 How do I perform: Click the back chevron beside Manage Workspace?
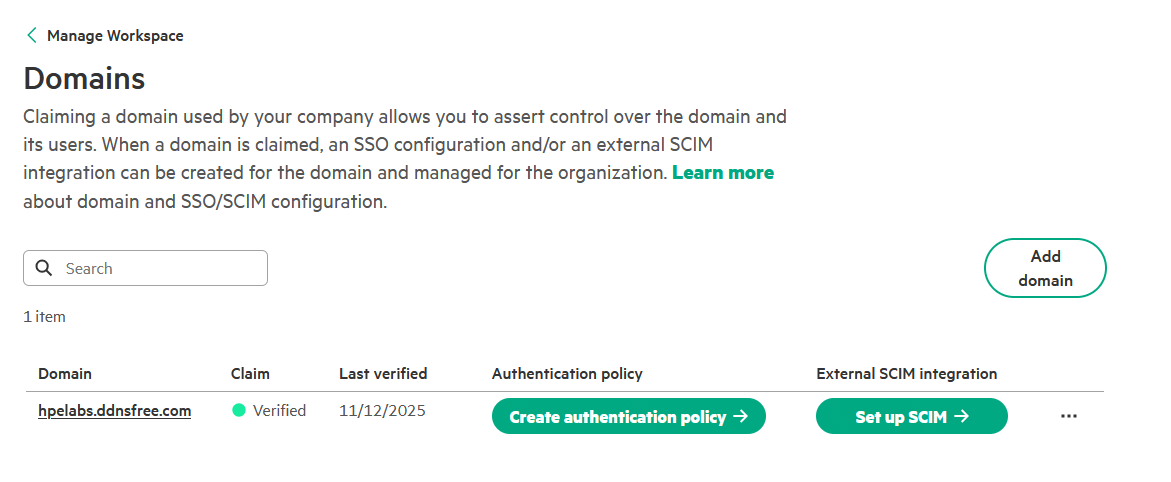tap(32, 36)
